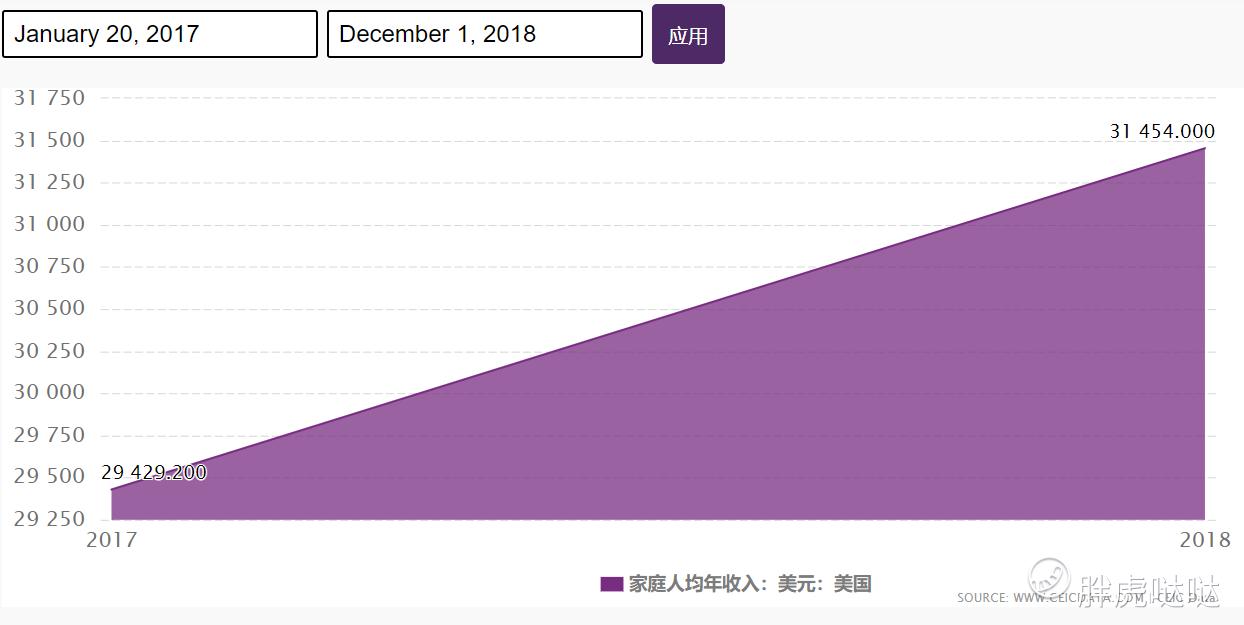Screen dimensions: 1244x625
Task: Click the 31 250 y-axis label
Action: 49,182
